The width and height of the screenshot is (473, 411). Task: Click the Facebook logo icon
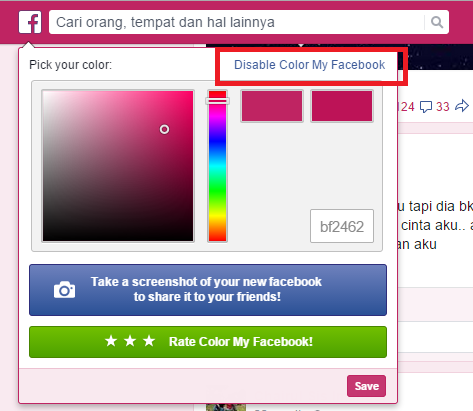click(x=30, y=22)
